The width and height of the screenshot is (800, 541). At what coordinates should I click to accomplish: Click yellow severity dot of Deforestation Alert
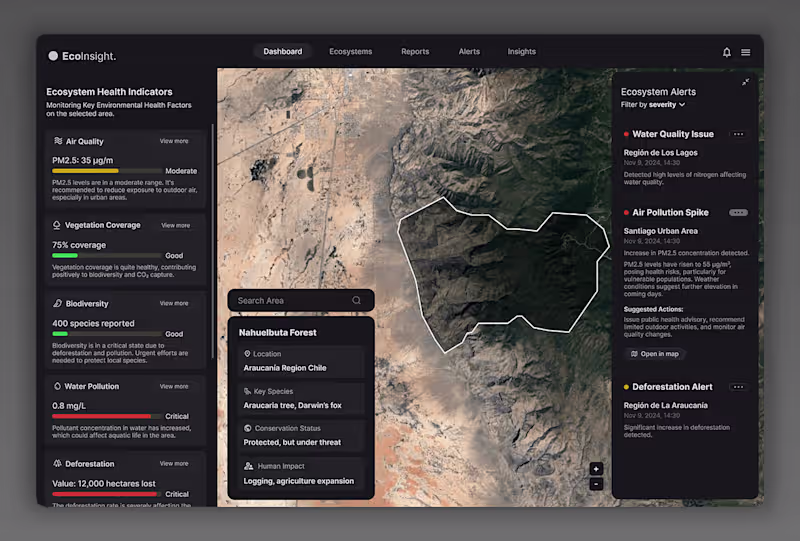click(626, 387)
